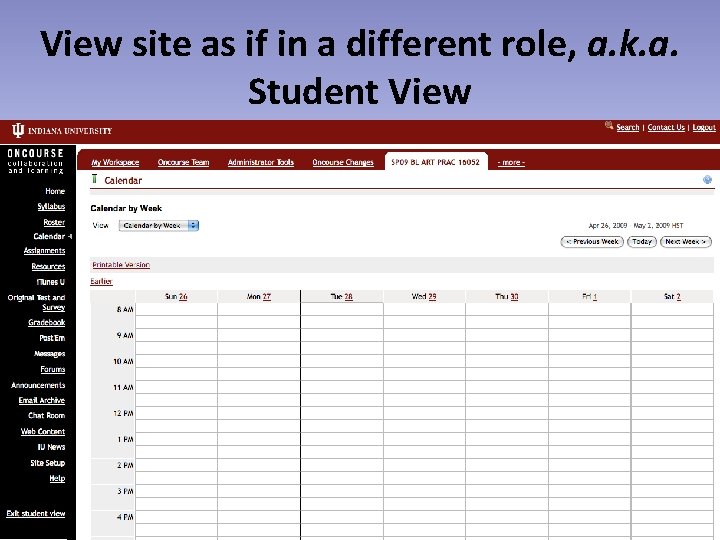This screenshot has width=720, height=540.
Task: Open IU News in sidebar
Action: coord(51,447)
